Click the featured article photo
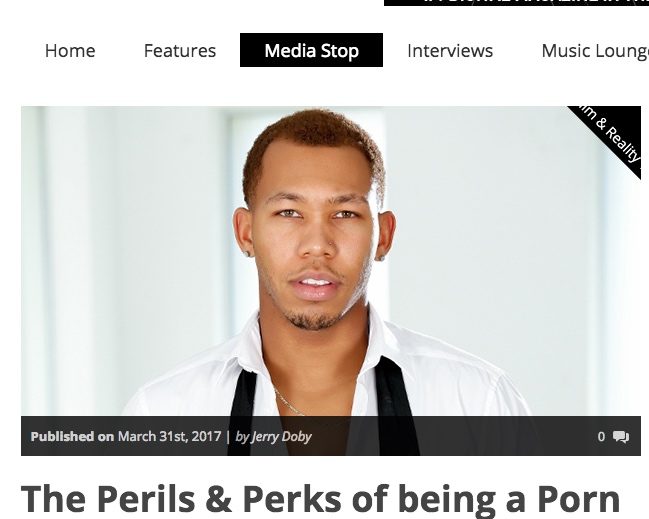Screen dimensions: 649x519 331,261
